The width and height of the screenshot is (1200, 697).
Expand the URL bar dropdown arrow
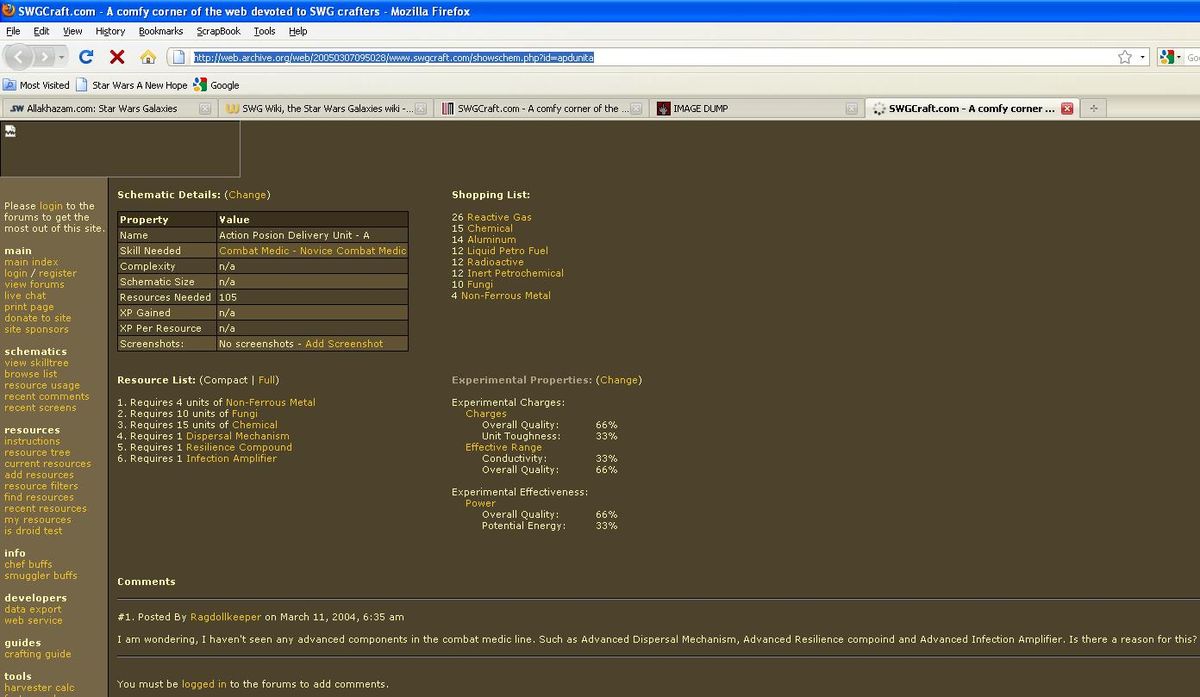[x=1143, y=57]
